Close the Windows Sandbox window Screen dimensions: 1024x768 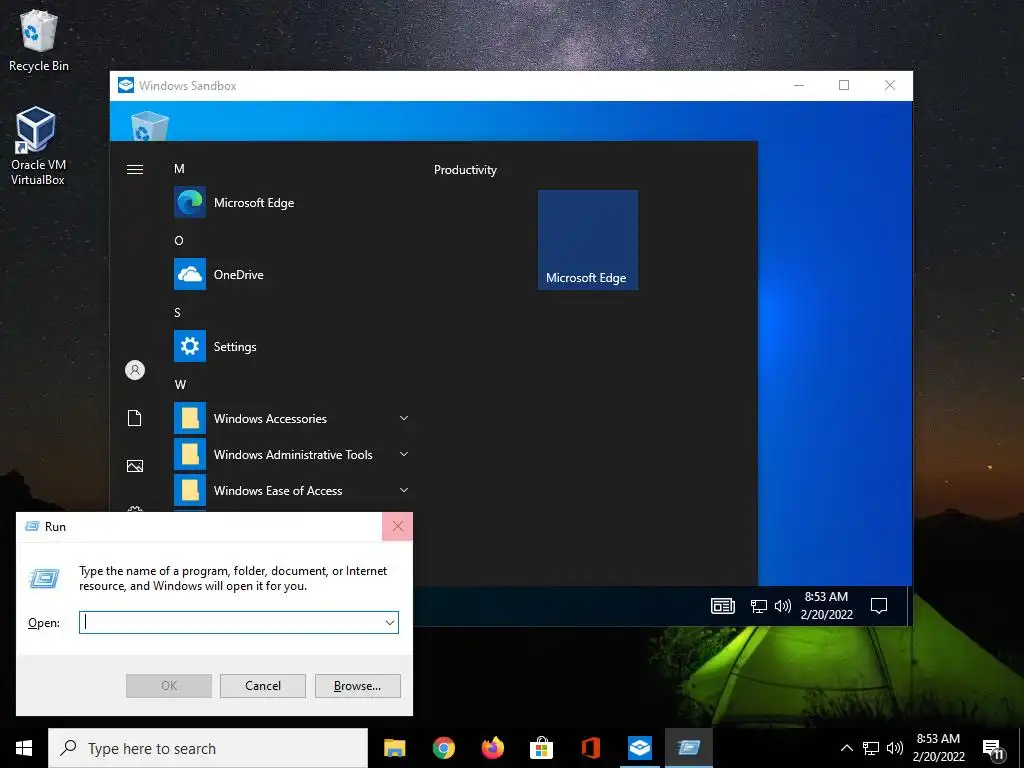[889, 86]
